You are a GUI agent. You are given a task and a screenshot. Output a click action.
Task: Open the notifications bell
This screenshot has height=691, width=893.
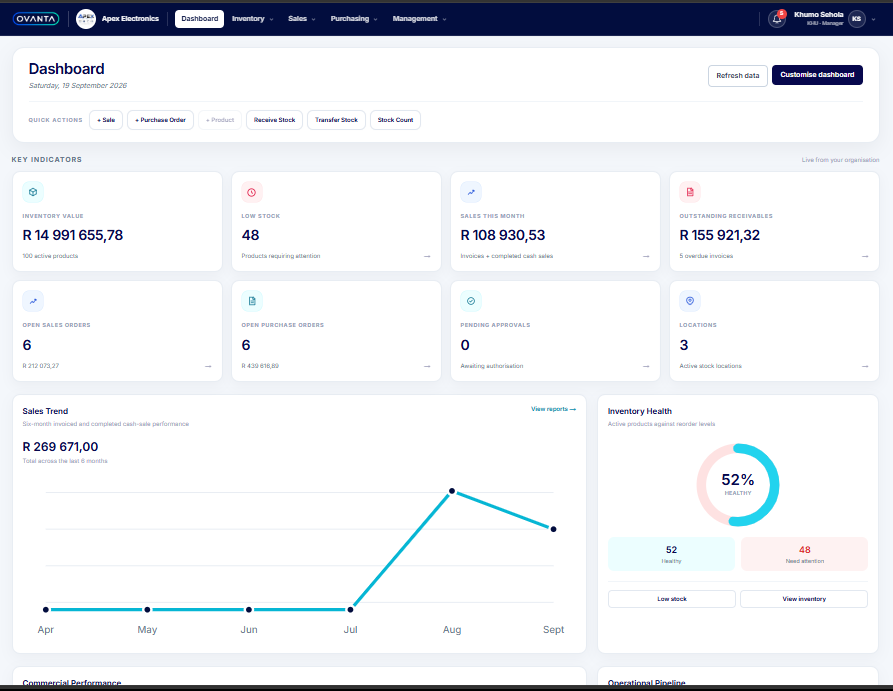[777, 19]
